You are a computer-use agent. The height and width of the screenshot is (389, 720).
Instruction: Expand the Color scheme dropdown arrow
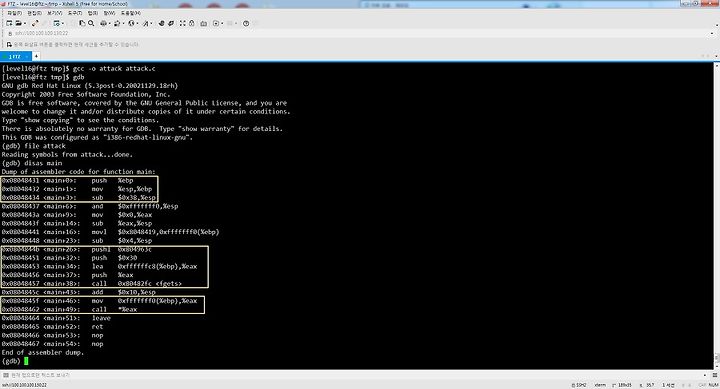pos(124,23)
